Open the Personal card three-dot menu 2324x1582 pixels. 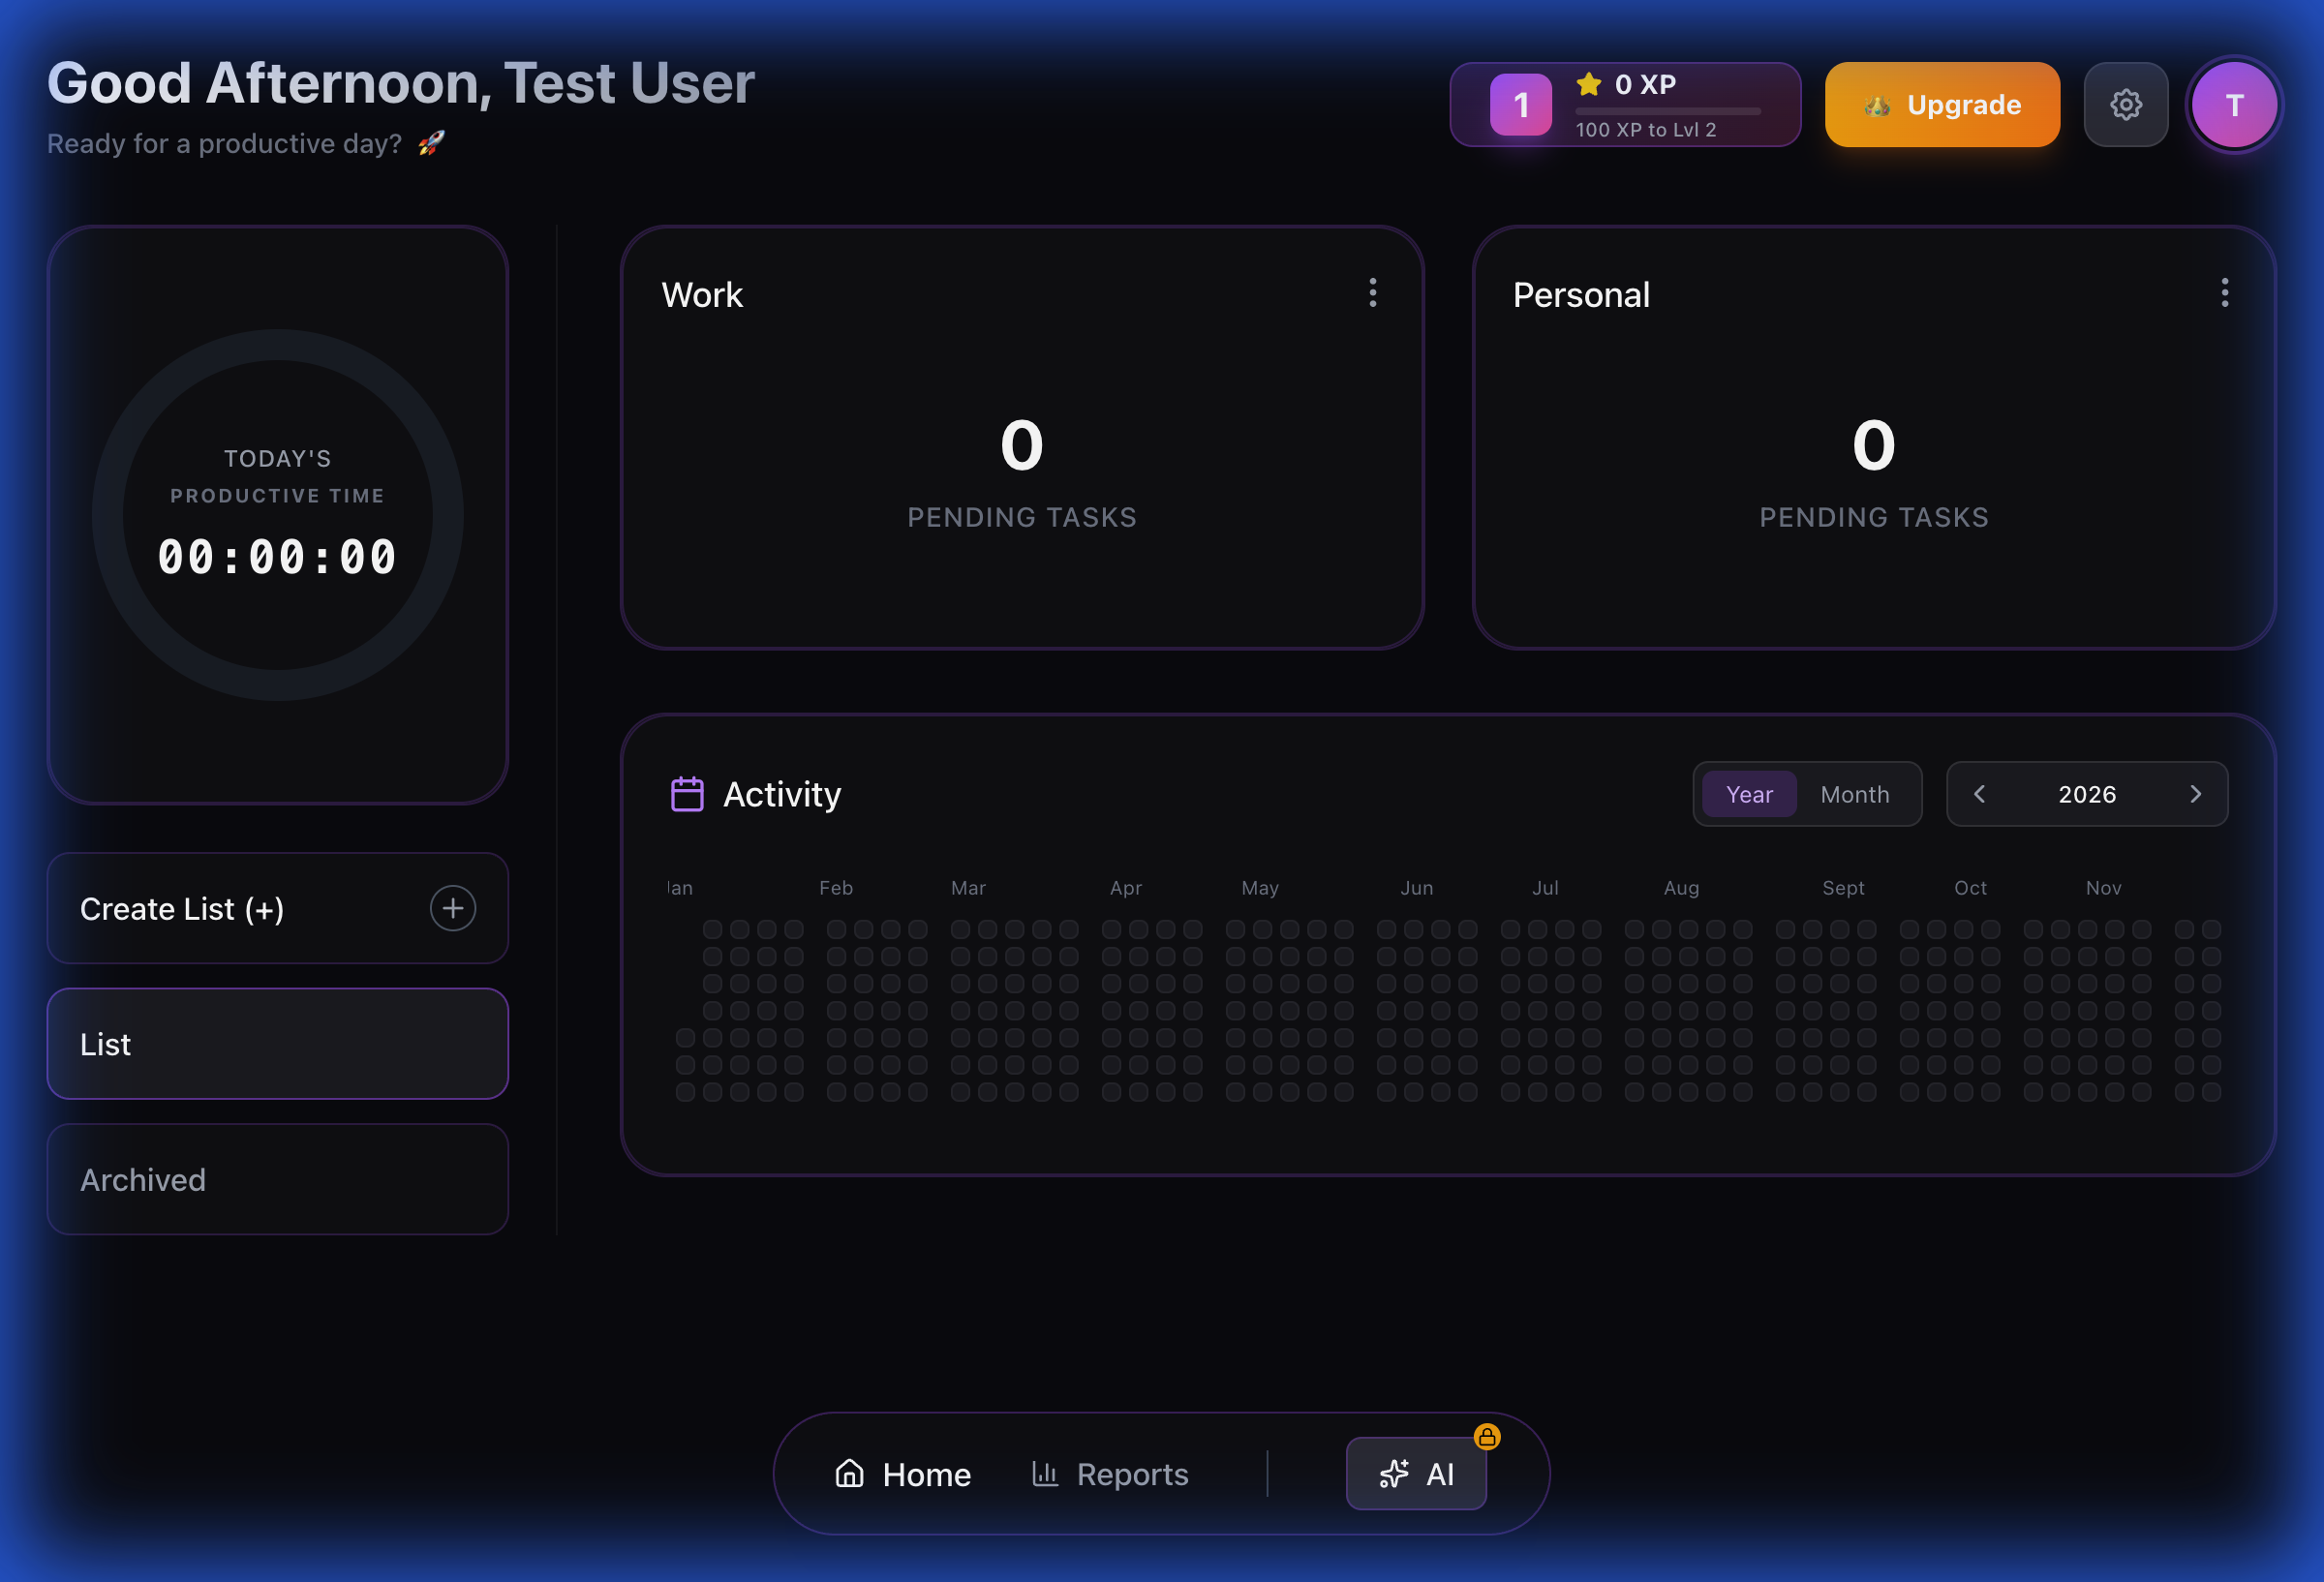[x=2225, y=293]
